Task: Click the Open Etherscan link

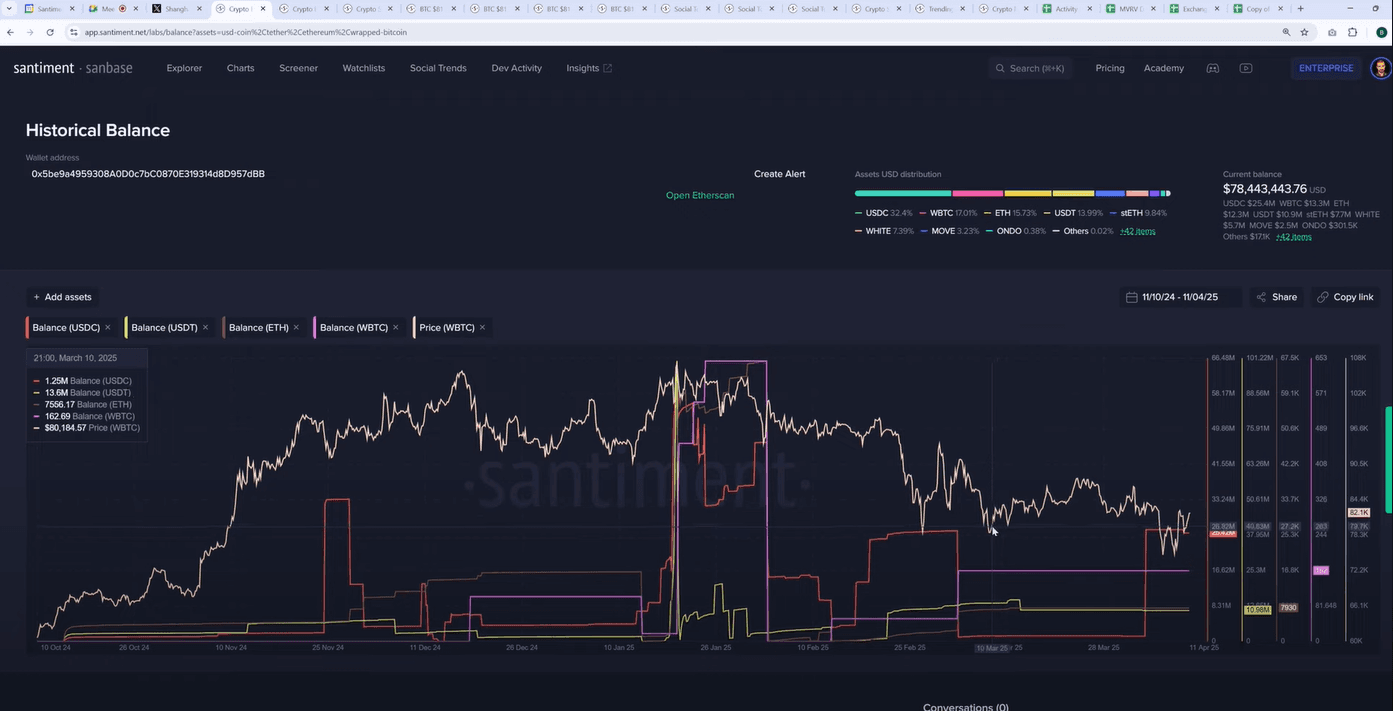Action: [700, 195]
